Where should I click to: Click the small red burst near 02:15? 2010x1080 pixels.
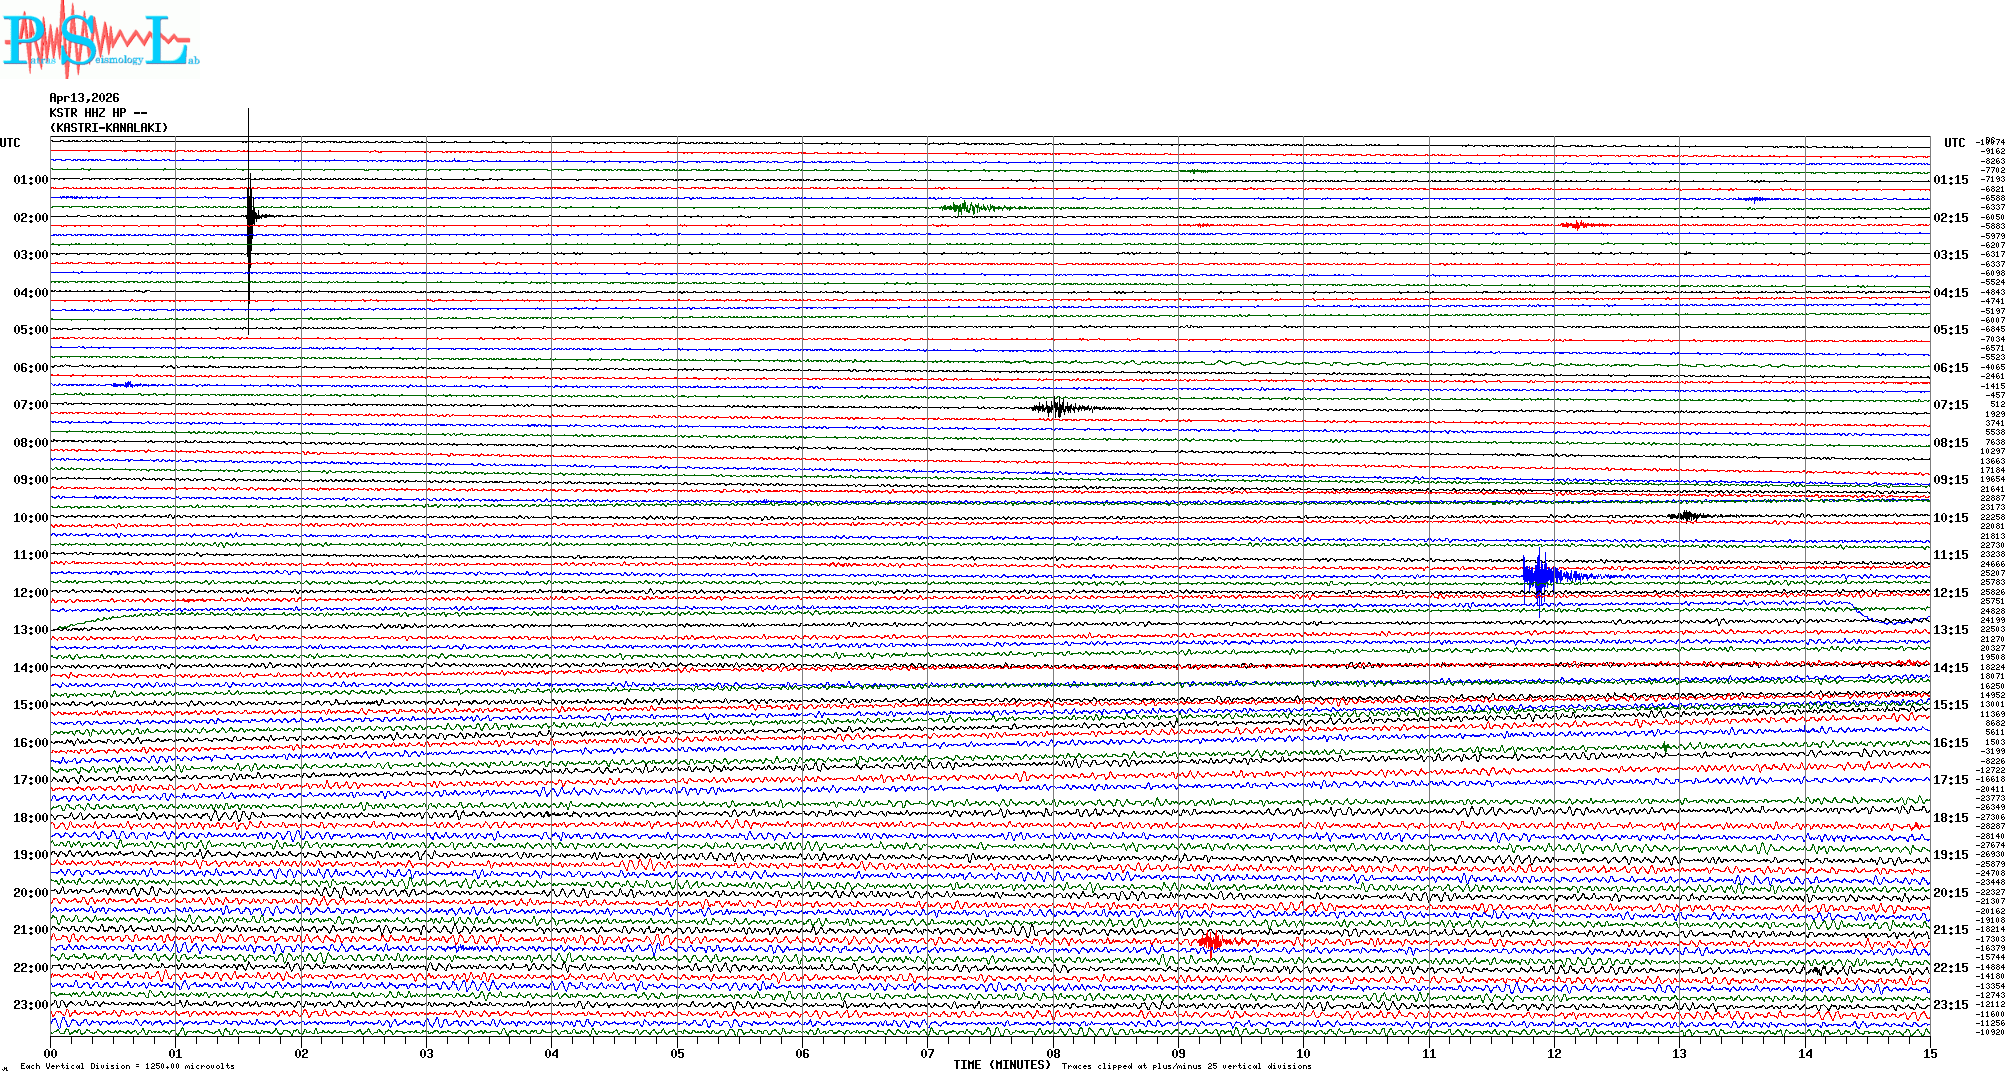point(1577,225)
